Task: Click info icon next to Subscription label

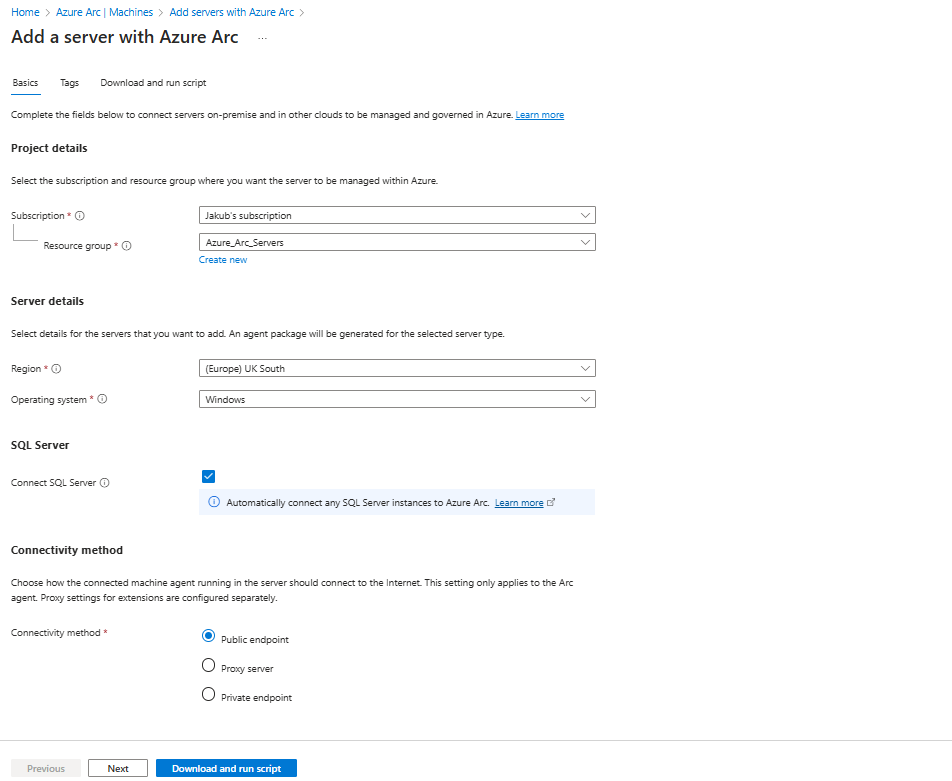Action: point(80,216)
